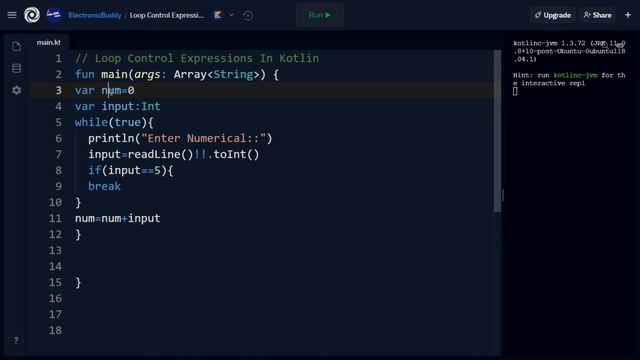Click on num=num+input line
Viewport: 640px width, 360px height.
[118, 218]
